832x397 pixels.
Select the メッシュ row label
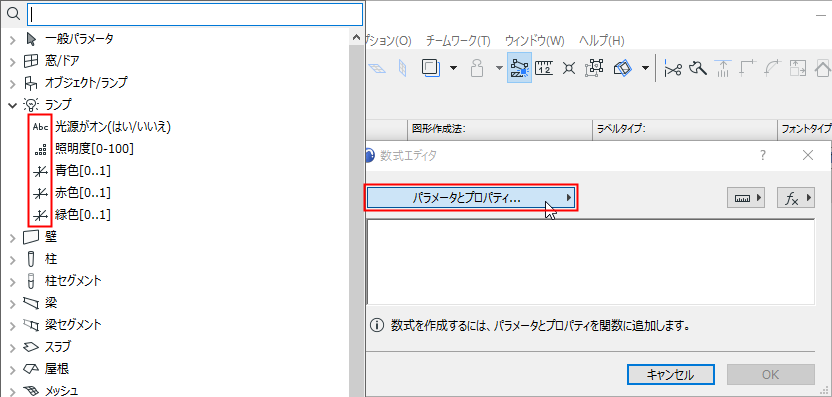click(62, 391)
